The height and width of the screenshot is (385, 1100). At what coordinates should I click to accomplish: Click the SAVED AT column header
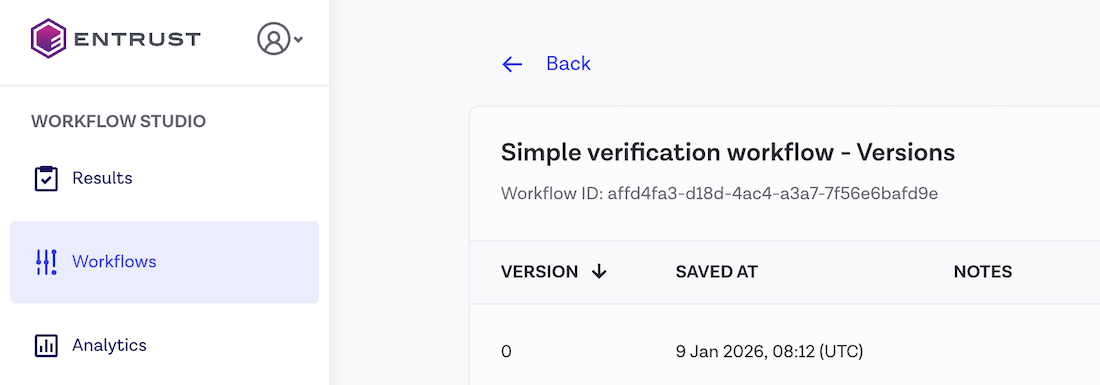click(716, 272)
